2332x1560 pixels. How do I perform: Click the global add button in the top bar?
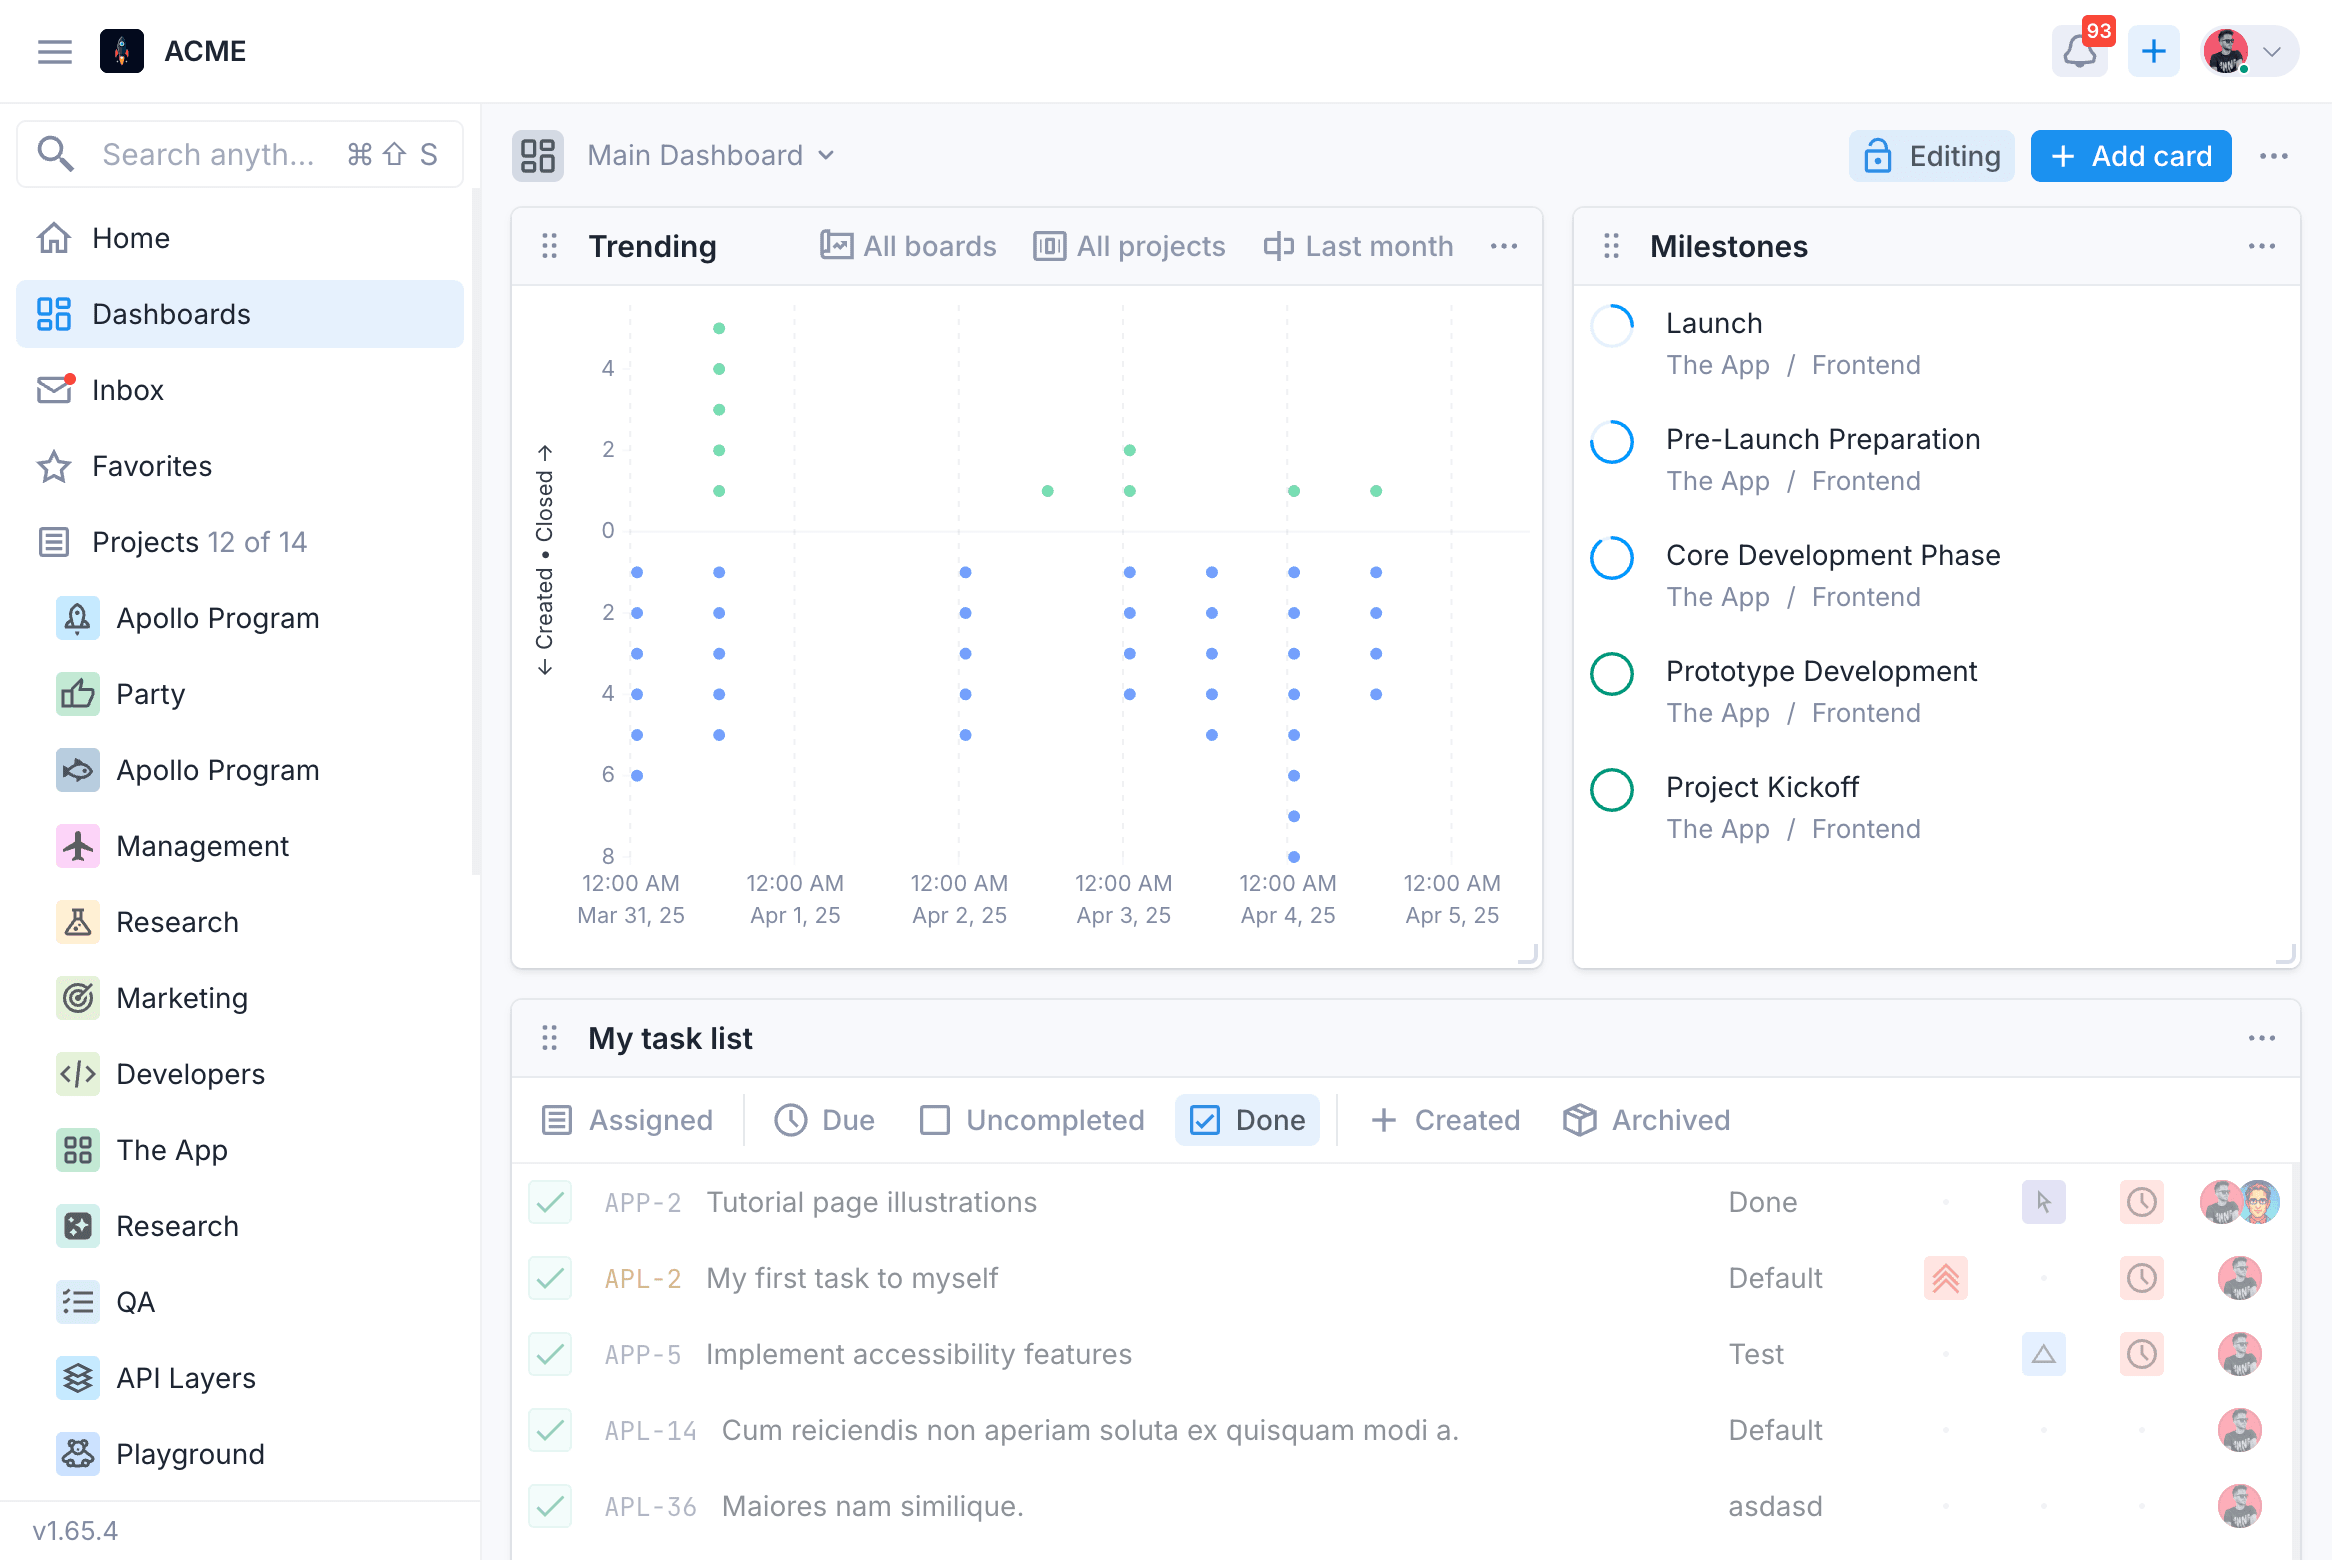pos(2153,51)
